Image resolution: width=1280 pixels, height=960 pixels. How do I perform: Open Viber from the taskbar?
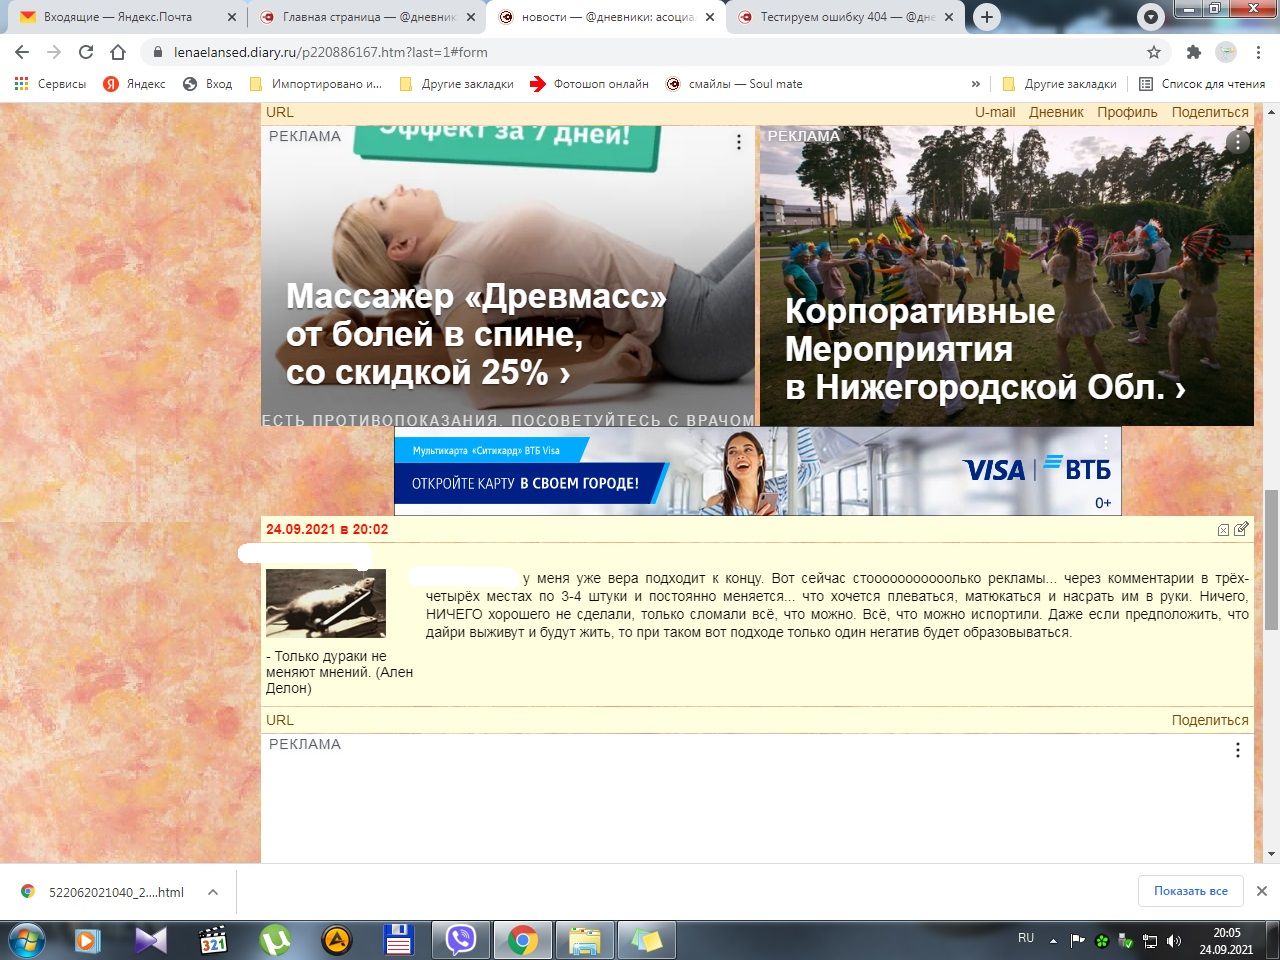click(x=461, y=940)
